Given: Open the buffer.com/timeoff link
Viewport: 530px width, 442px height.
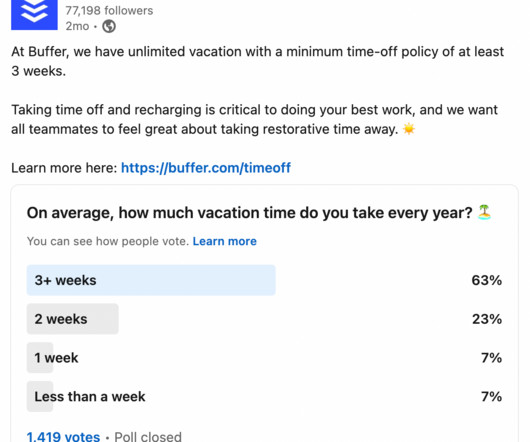Looking at the screenshot, I should [x=206, y=168].
